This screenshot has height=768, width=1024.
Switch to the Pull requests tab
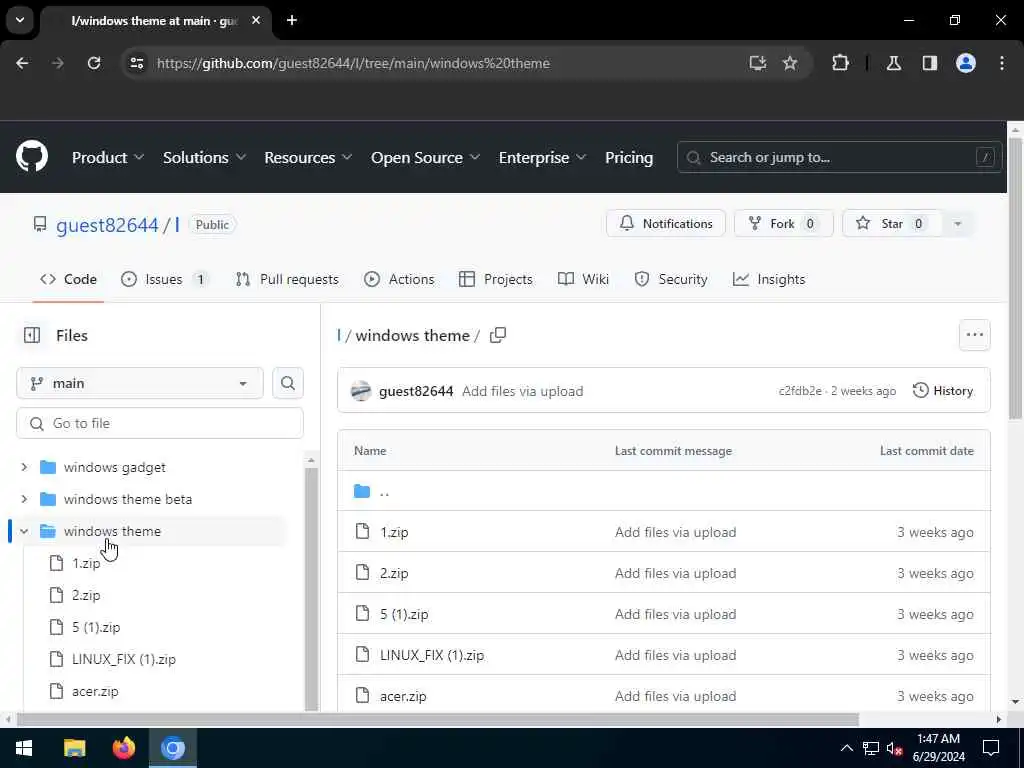point(287,280)
